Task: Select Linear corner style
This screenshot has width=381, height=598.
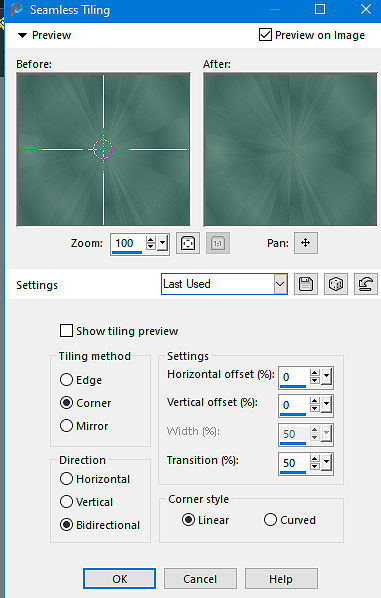Action: 188,519
